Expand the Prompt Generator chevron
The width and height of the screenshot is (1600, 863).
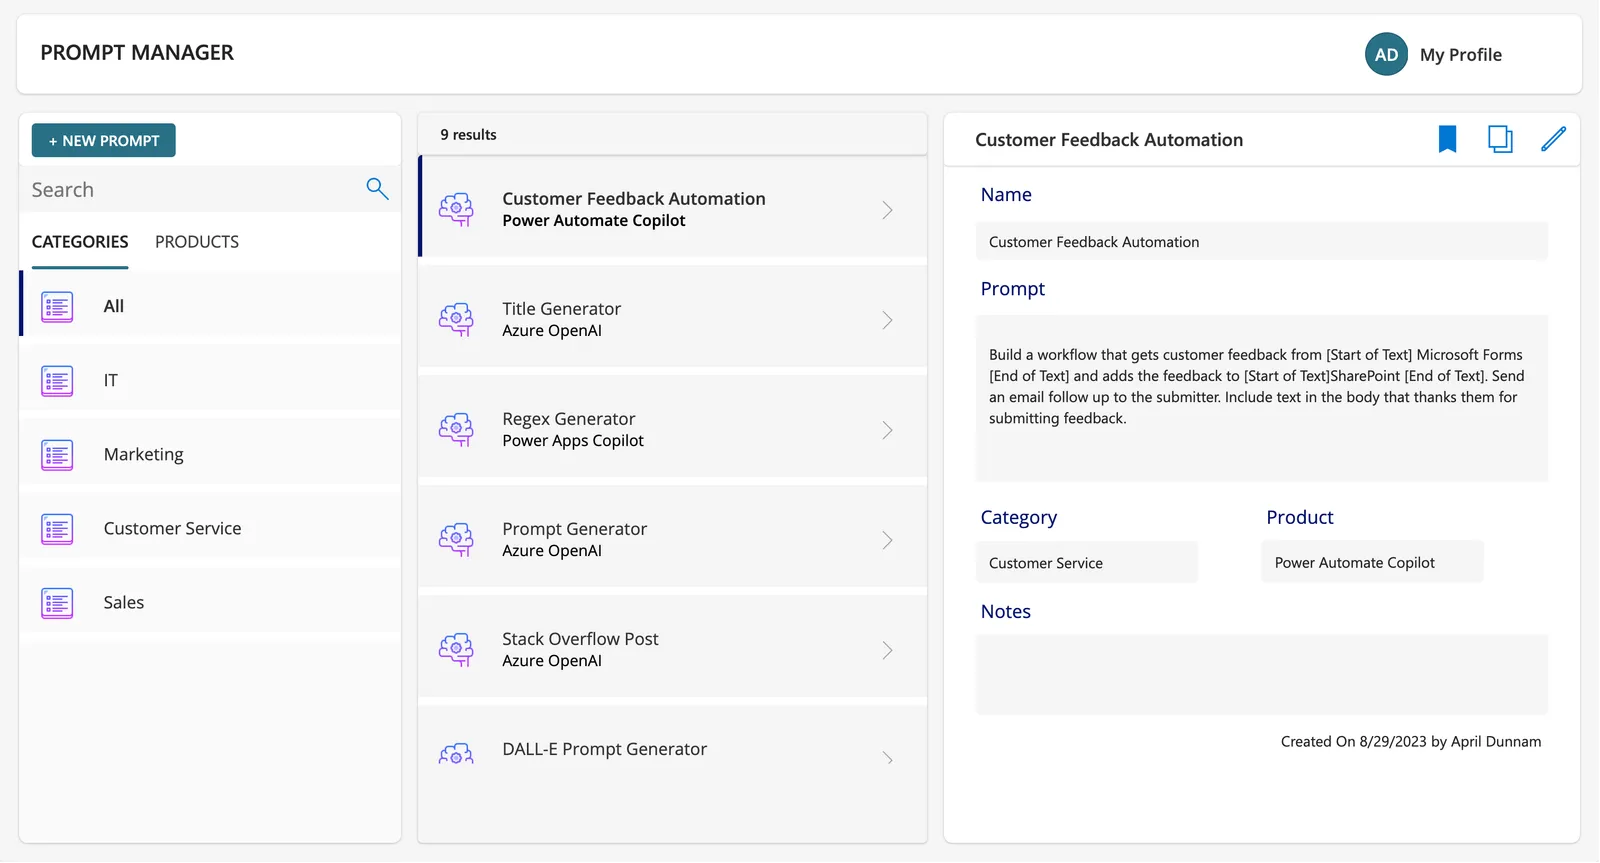click(887, 540)
